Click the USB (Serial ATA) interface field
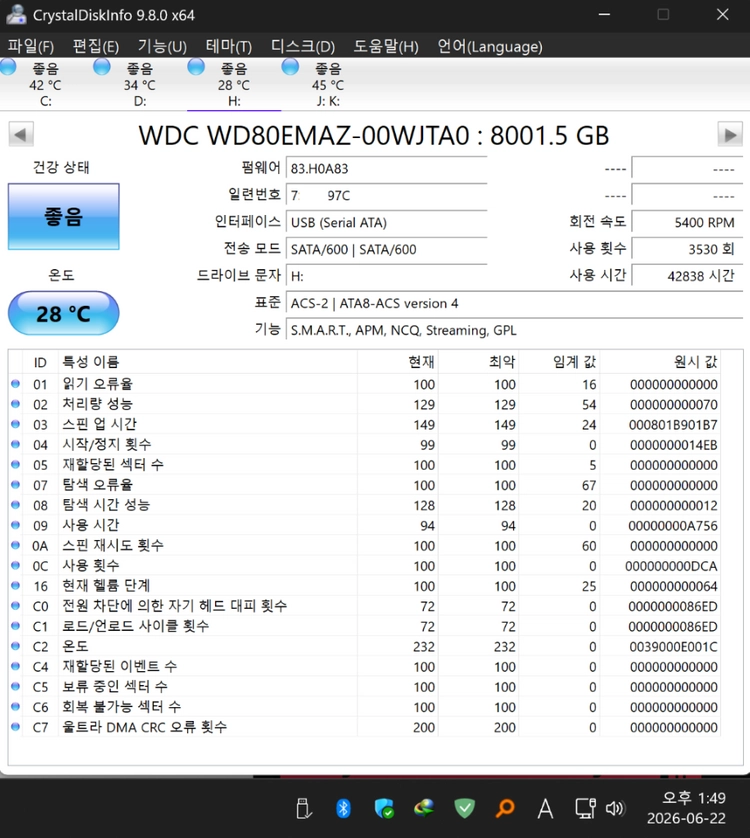The height and width of the screenshot is (838, 750). 386,222
